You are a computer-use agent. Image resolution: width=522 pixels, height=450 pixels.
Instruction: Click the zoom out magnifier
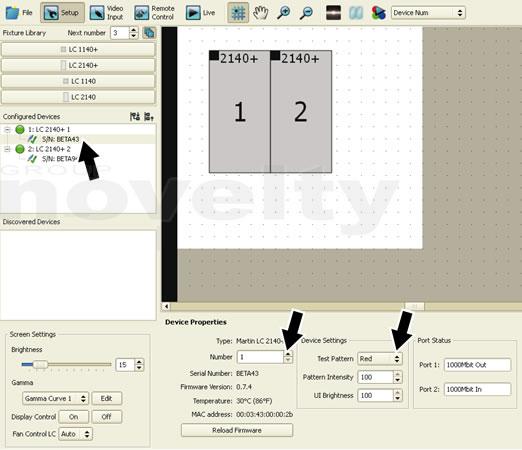tap(306, 13)
